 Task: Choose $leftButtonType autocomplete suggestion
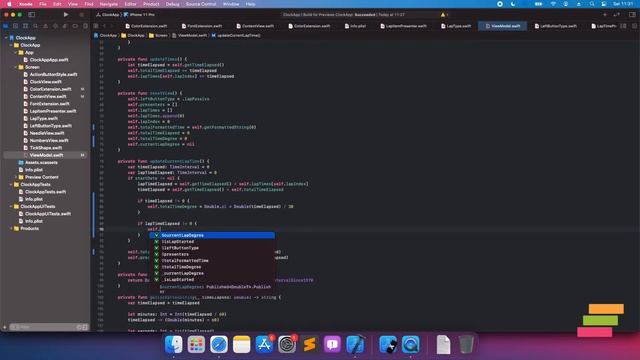tap(212, 248)
